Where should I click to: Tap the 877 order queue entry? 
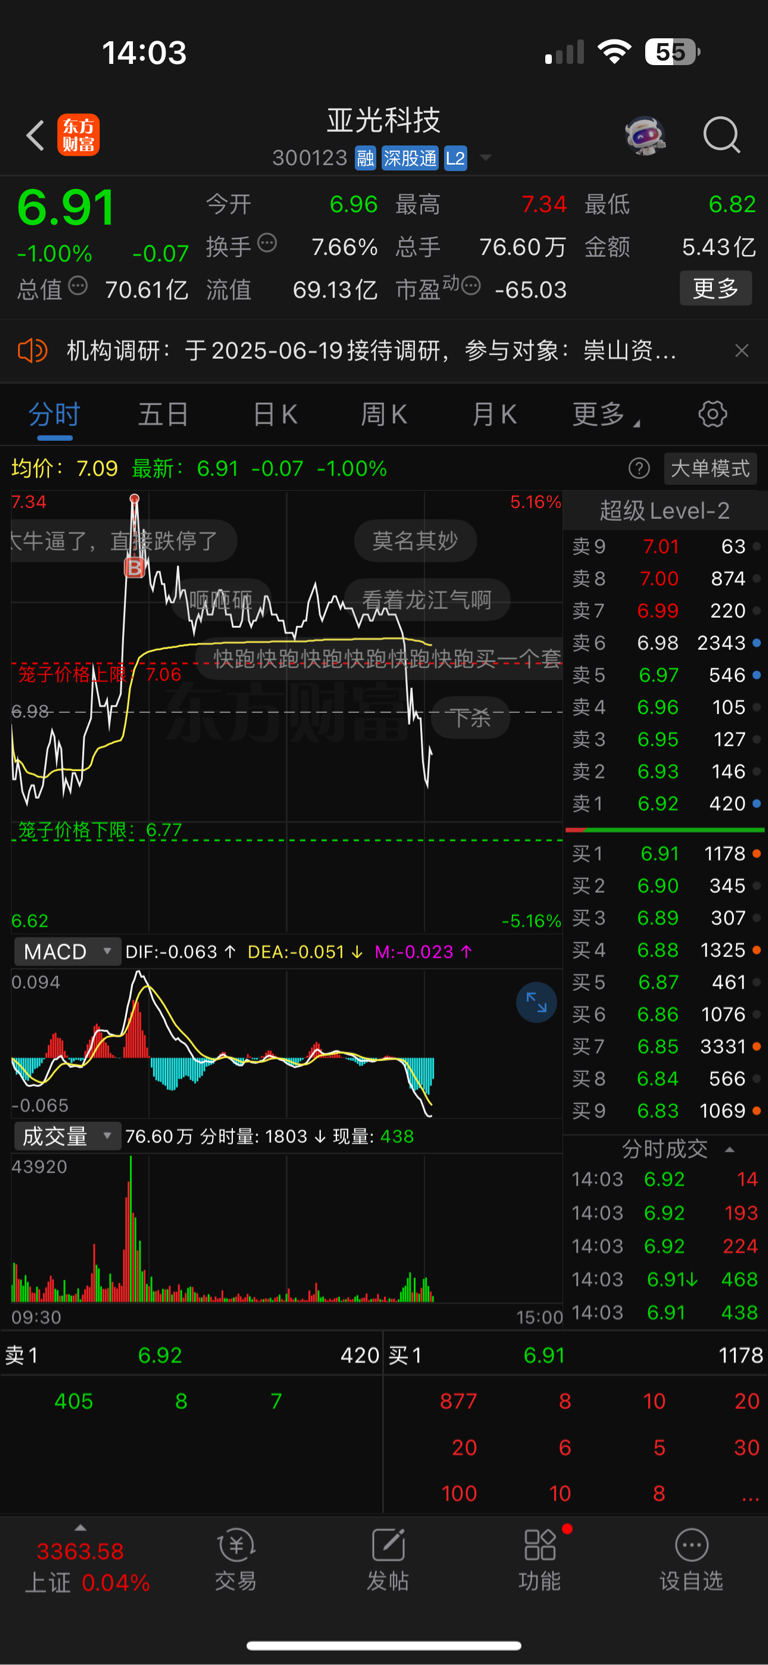[x=459, y=1402]
